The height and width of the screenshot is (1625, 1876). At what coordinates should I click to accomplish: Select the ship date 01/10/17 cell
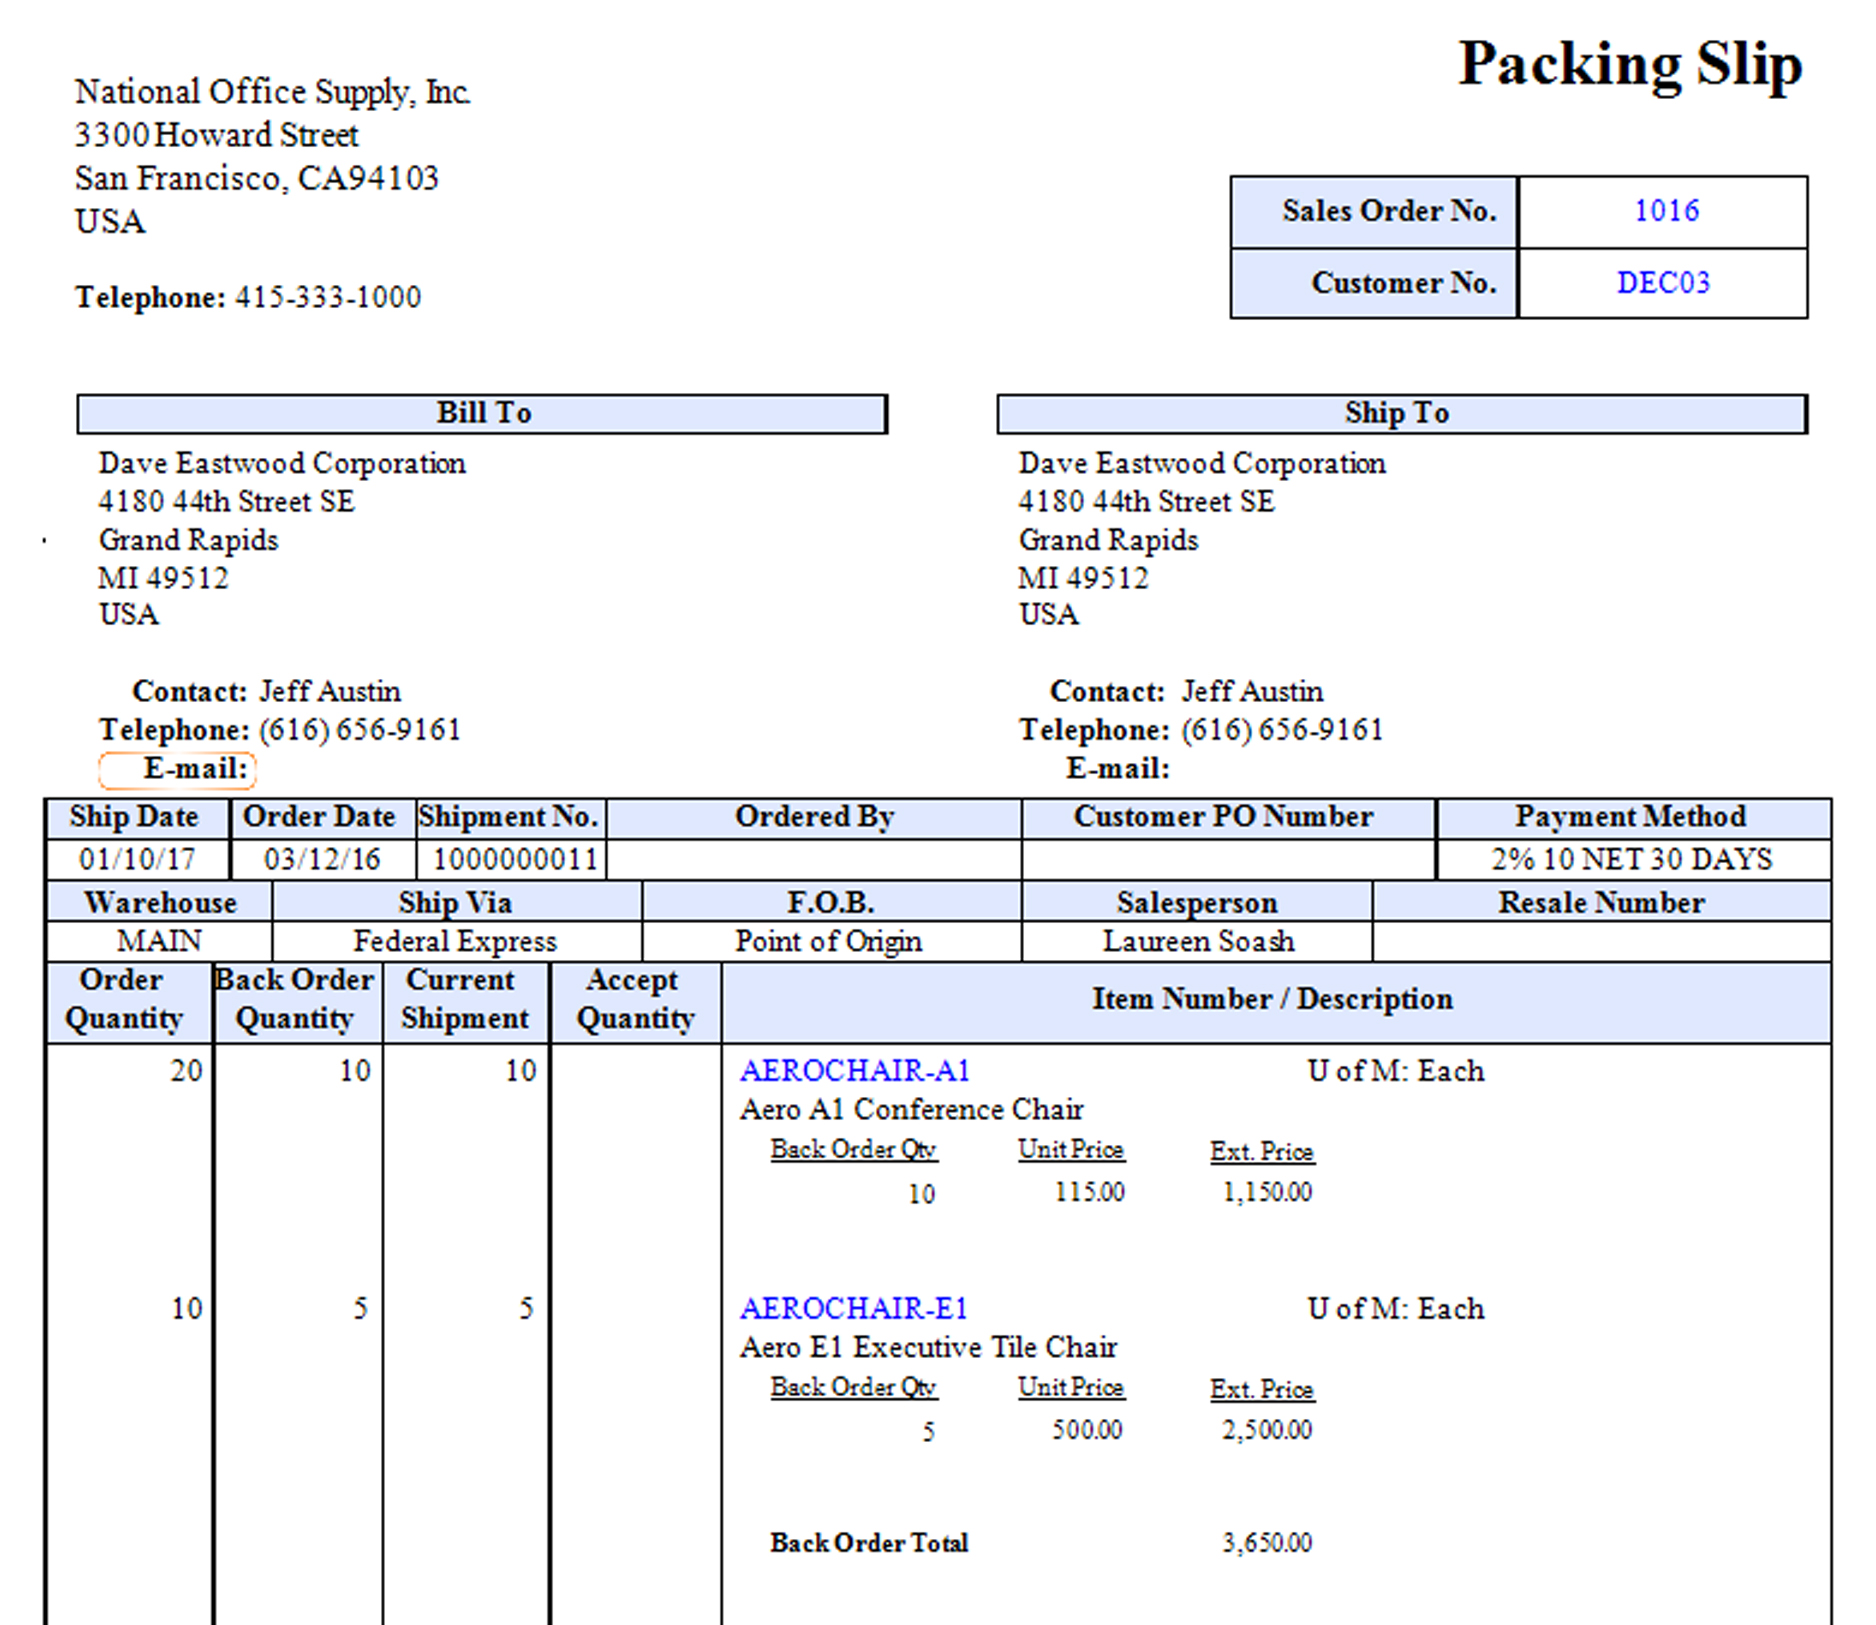click(x=137, y=859)
